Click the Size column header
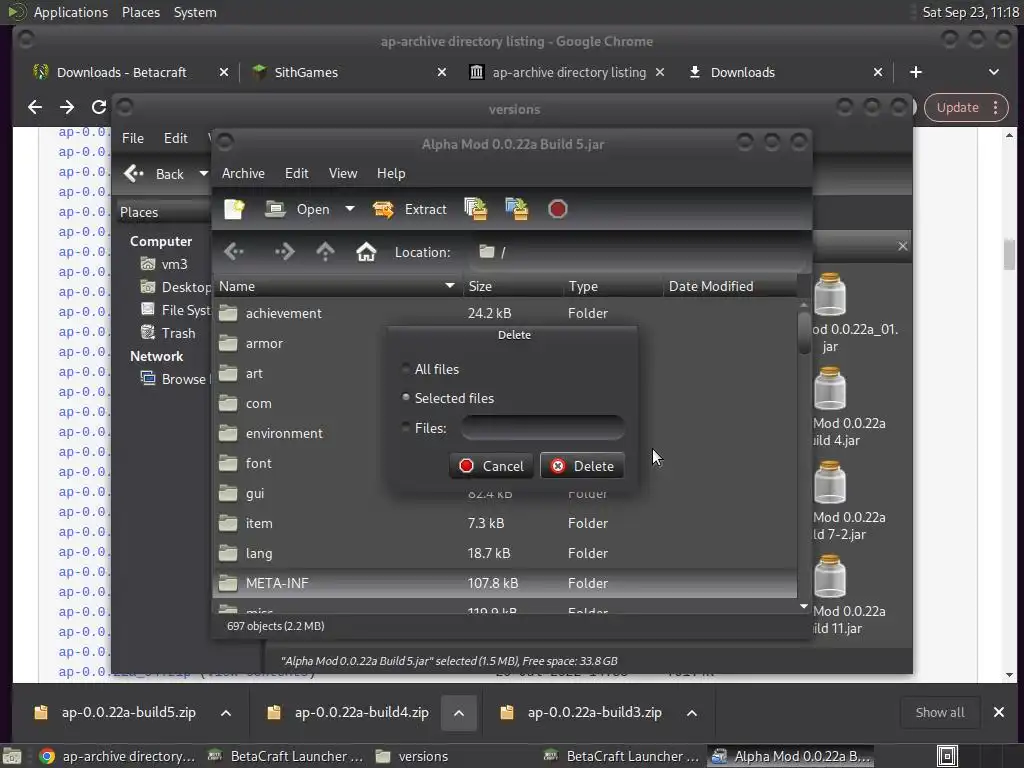 click(x=513, y=286)
